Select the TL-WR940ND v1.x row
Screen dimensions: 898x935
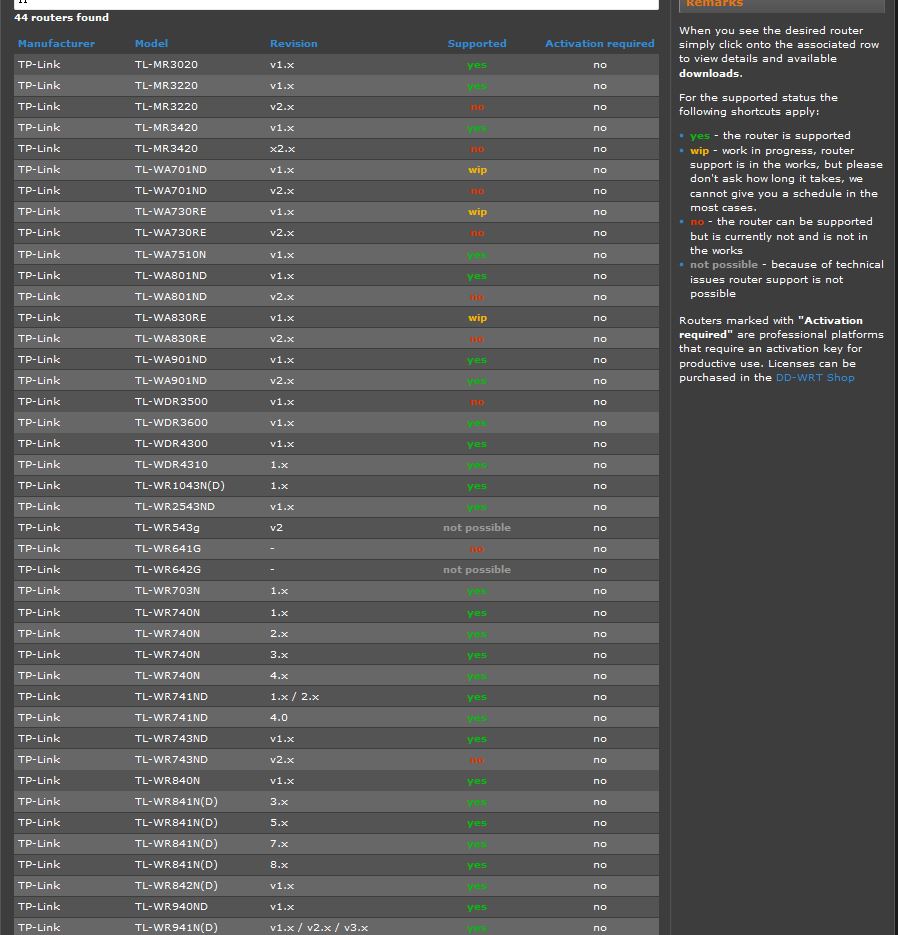coord(336,907)
